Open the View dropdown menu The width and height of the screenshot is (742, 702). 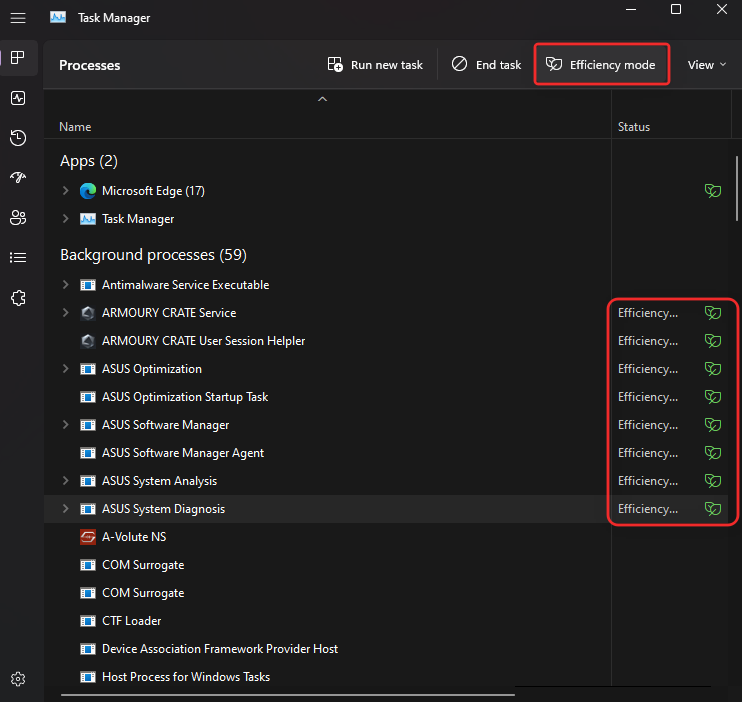[x=706, y=65]
